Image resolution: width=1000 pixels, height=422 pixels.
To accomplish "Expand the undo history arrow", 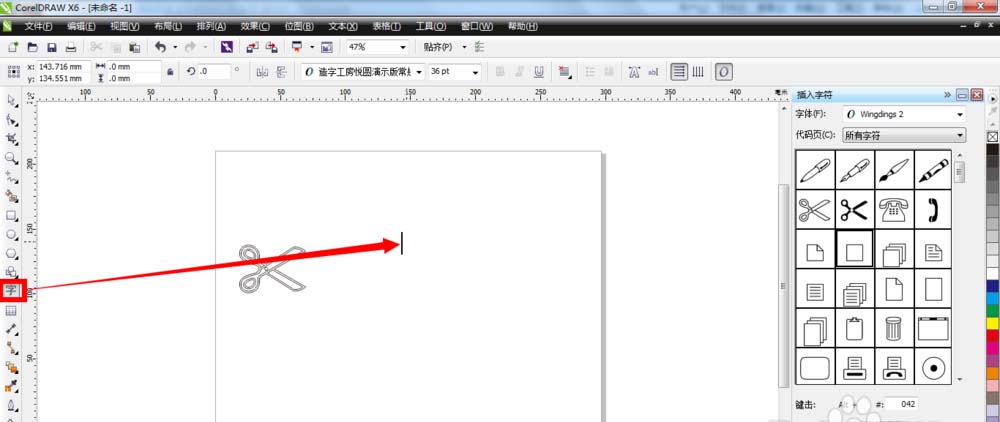I will coord(175,47).
